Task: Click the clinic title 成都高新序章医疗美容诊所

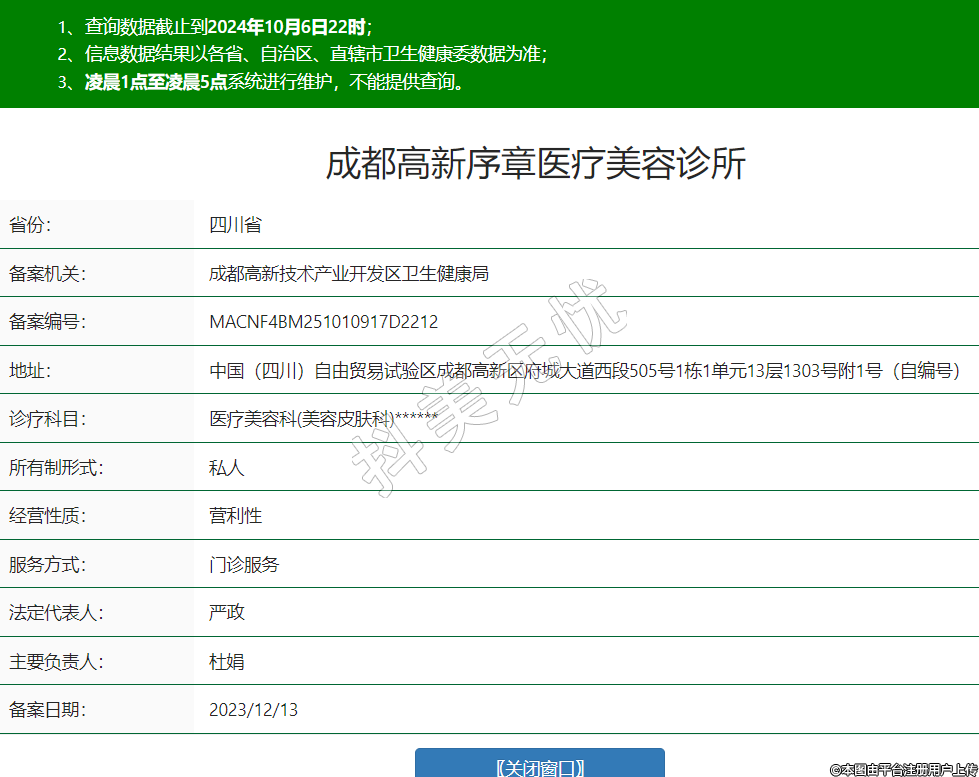Action: click(535, 164)
